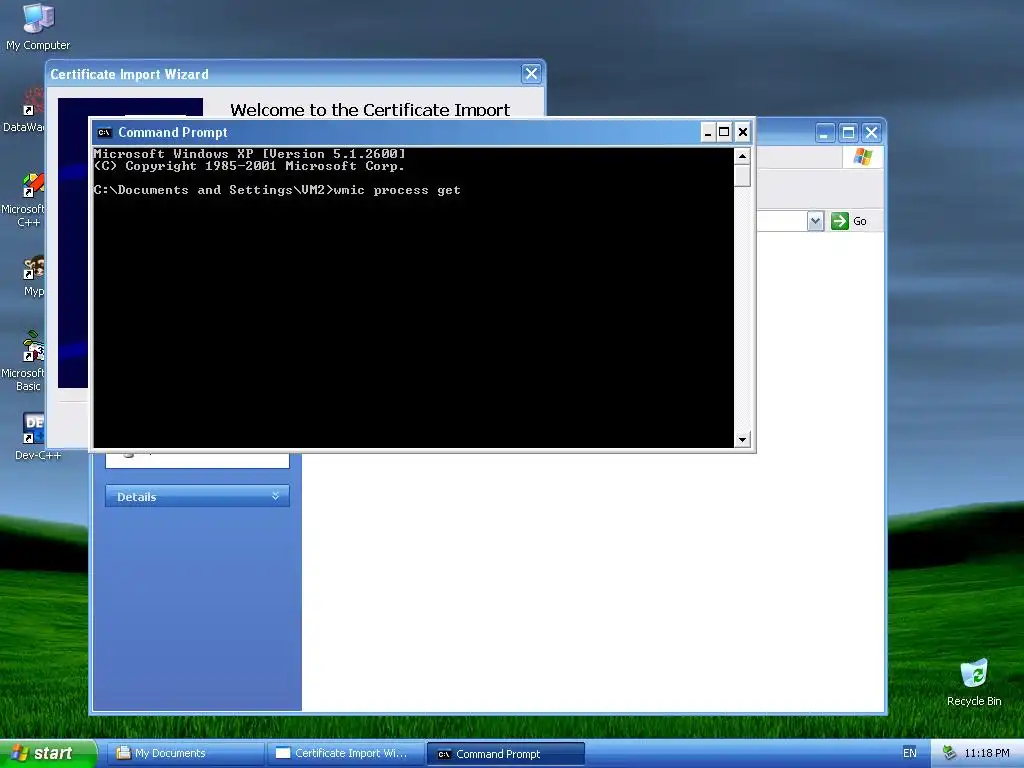Open the Microsoft C++ desktop shortcut
Viewport: 1024px width, 768px height.
coord(24,199)
